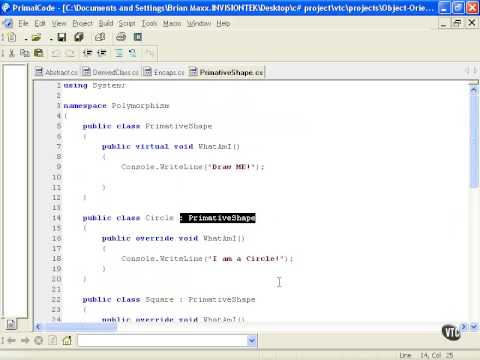Click the Cut scissors icon
Image resolution: width=480 pixels, height=360 pixels.
coord(11,53)
